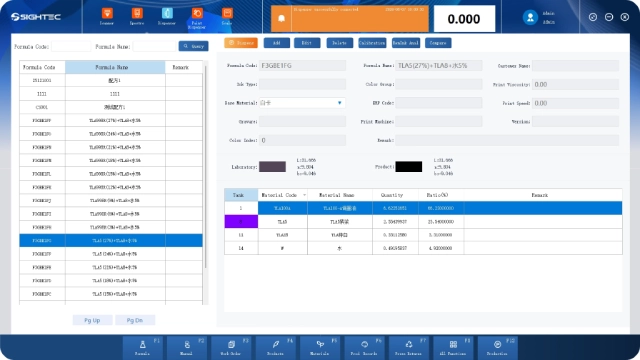
Task: Select the first formula row 25121001
Action: (111, 80)
